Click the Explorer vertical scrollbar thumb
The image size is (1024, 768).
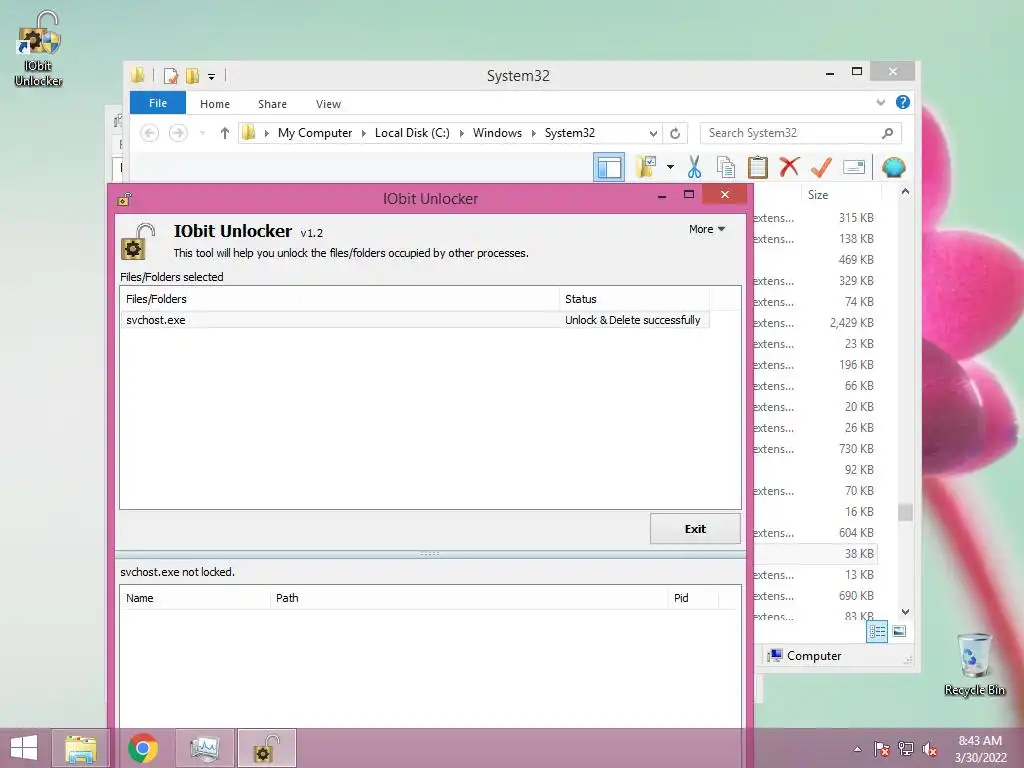(x=905, y=512)
